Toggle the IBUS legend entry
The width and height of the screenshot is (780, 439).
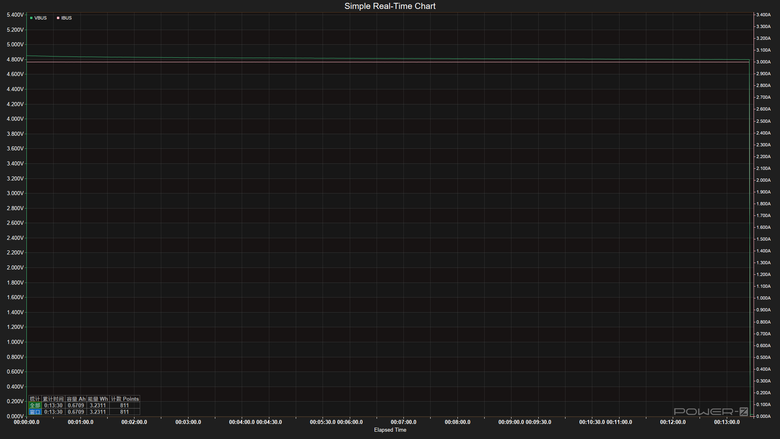point(65,18)
